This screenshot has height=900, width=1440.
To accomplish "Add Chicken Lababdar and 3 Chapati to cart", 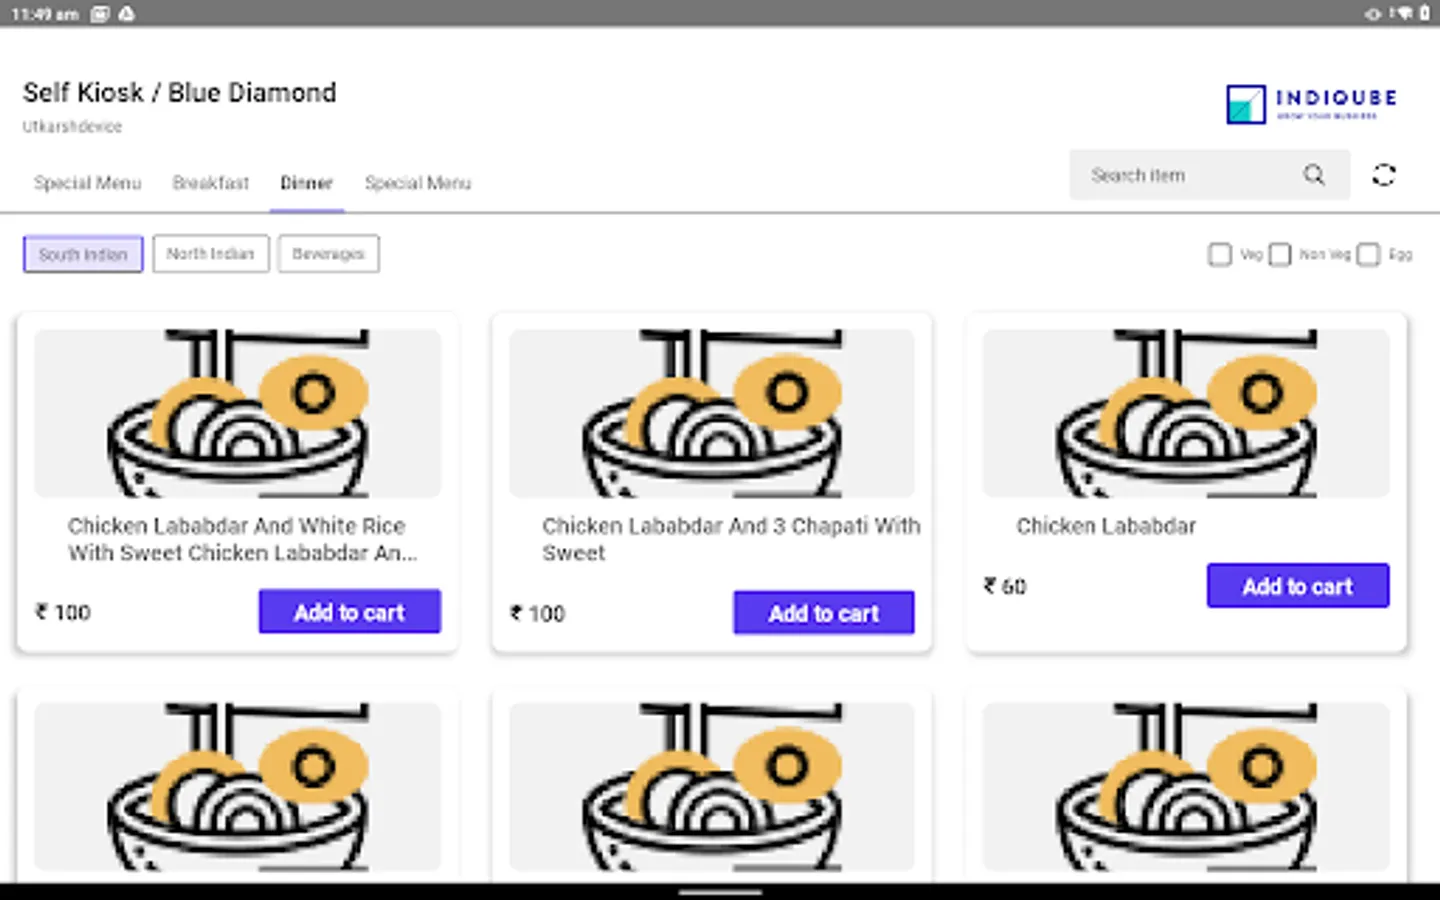I will [x=823, y=612].
